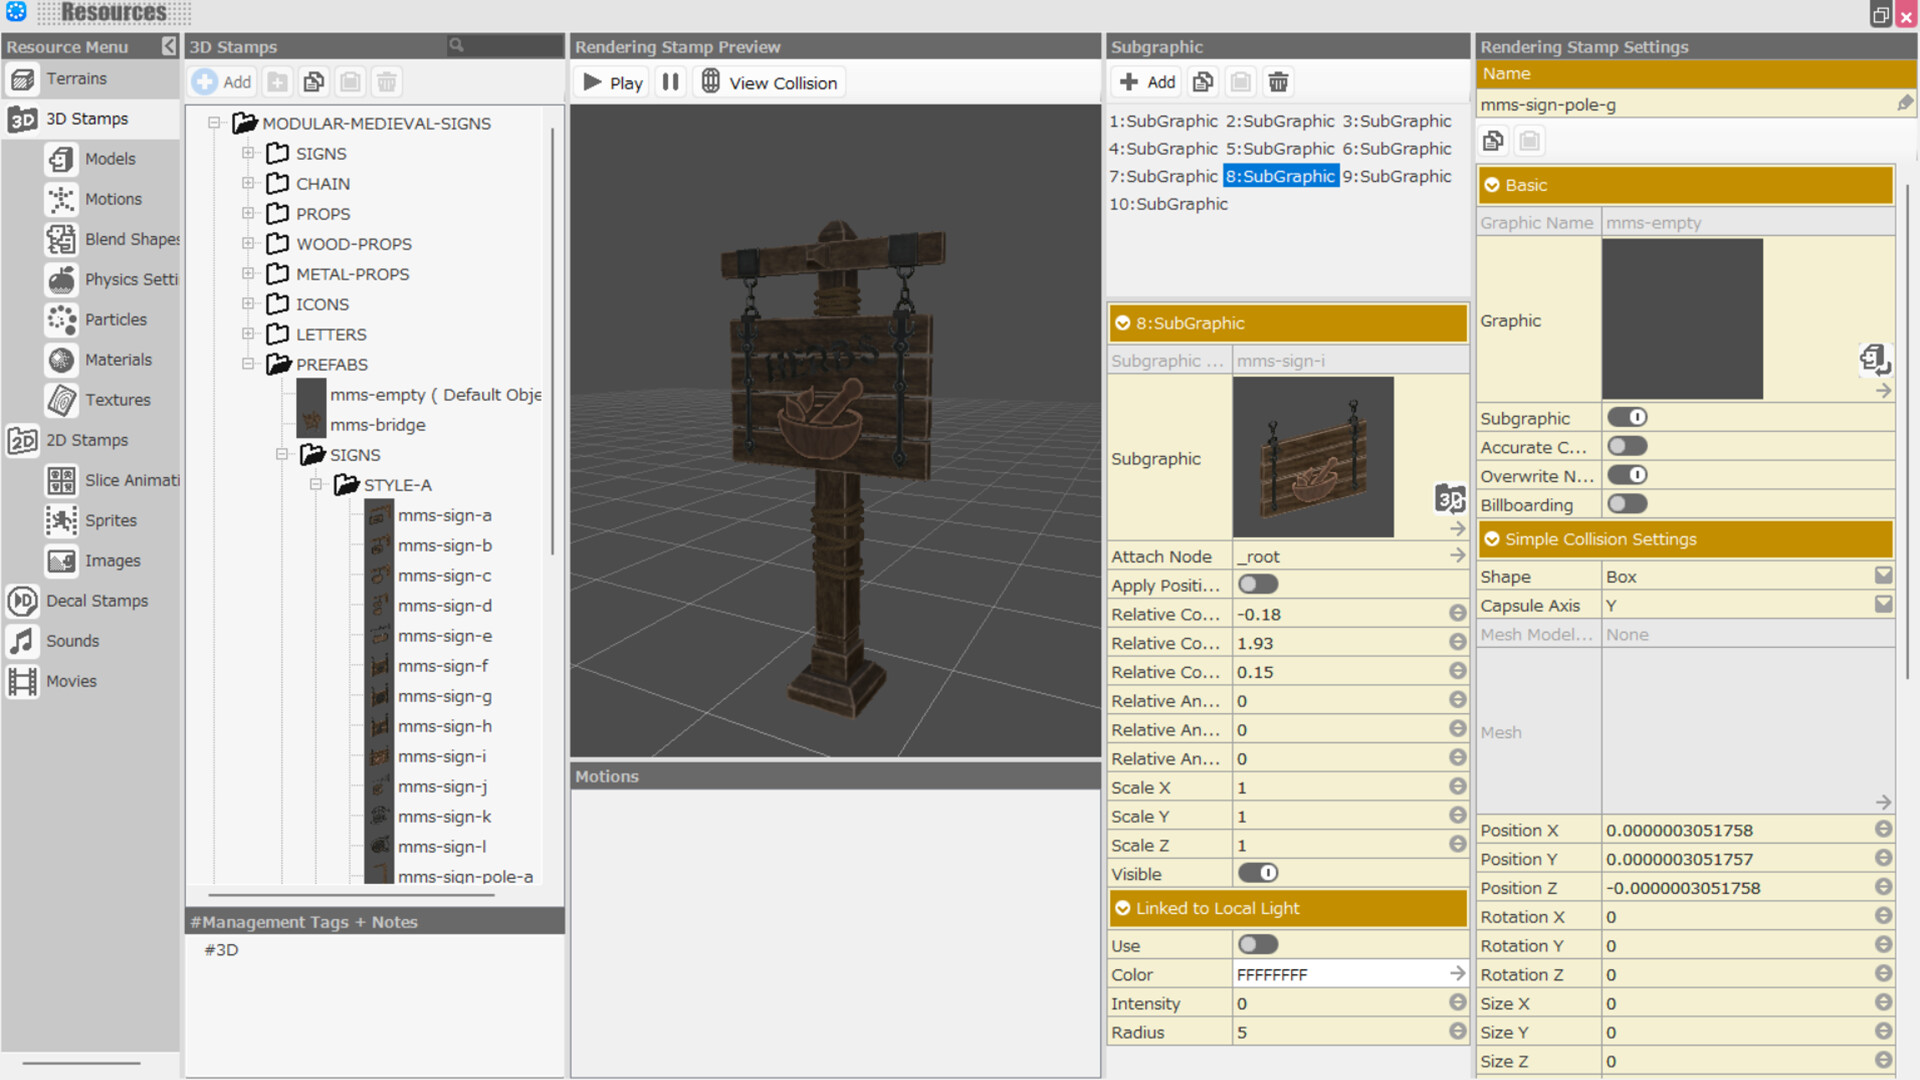Open the Particles resource panel

[61, 319]
